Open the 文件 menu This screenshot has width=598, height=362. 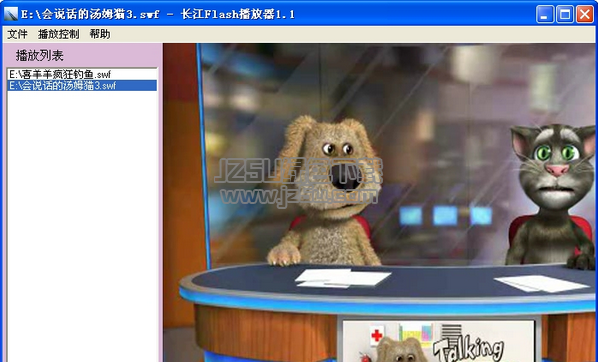click(17, 34)
